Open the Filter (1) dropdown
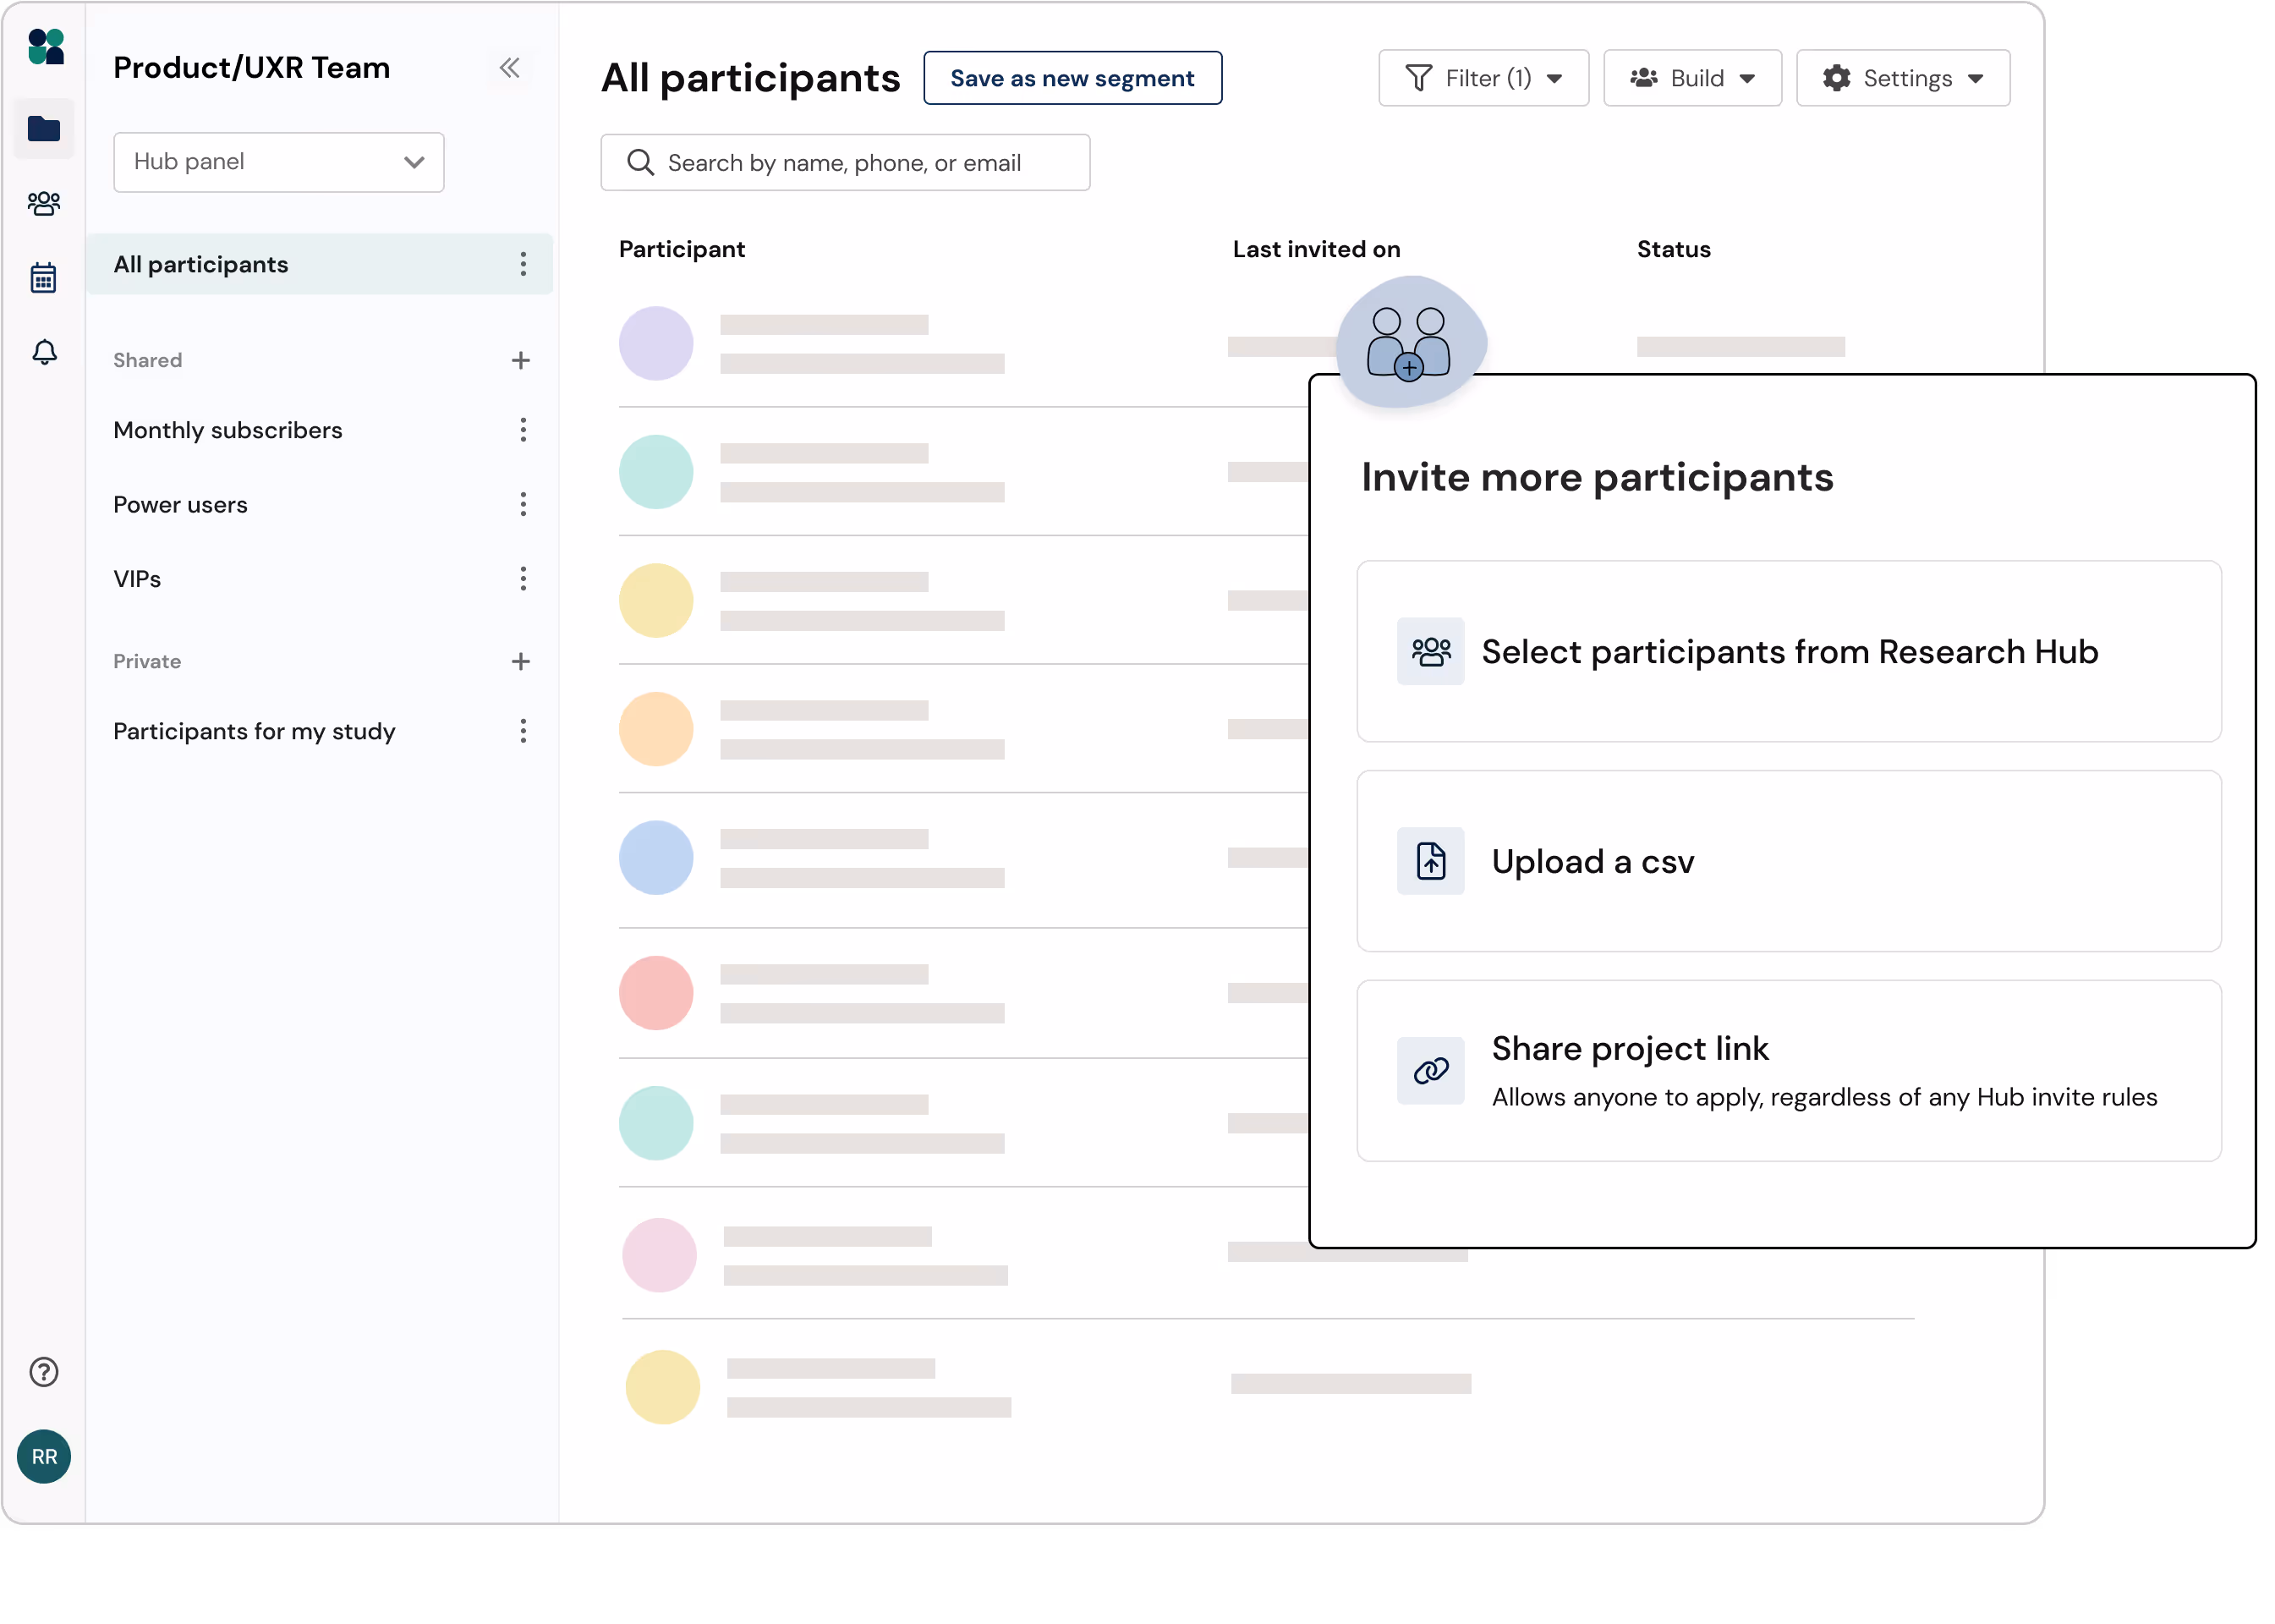The image size is (2275, 1624). tap(1483, 78)
